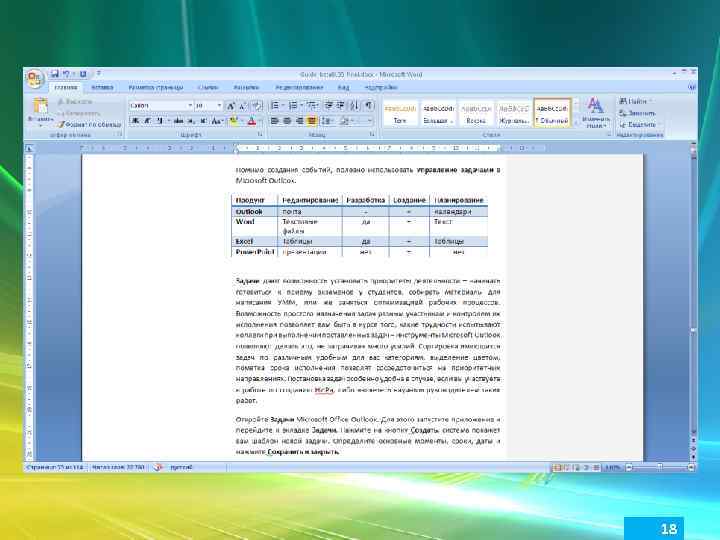This screenshot has height=540, width=720.
Task: Align text left
Action: pos(275,121)
